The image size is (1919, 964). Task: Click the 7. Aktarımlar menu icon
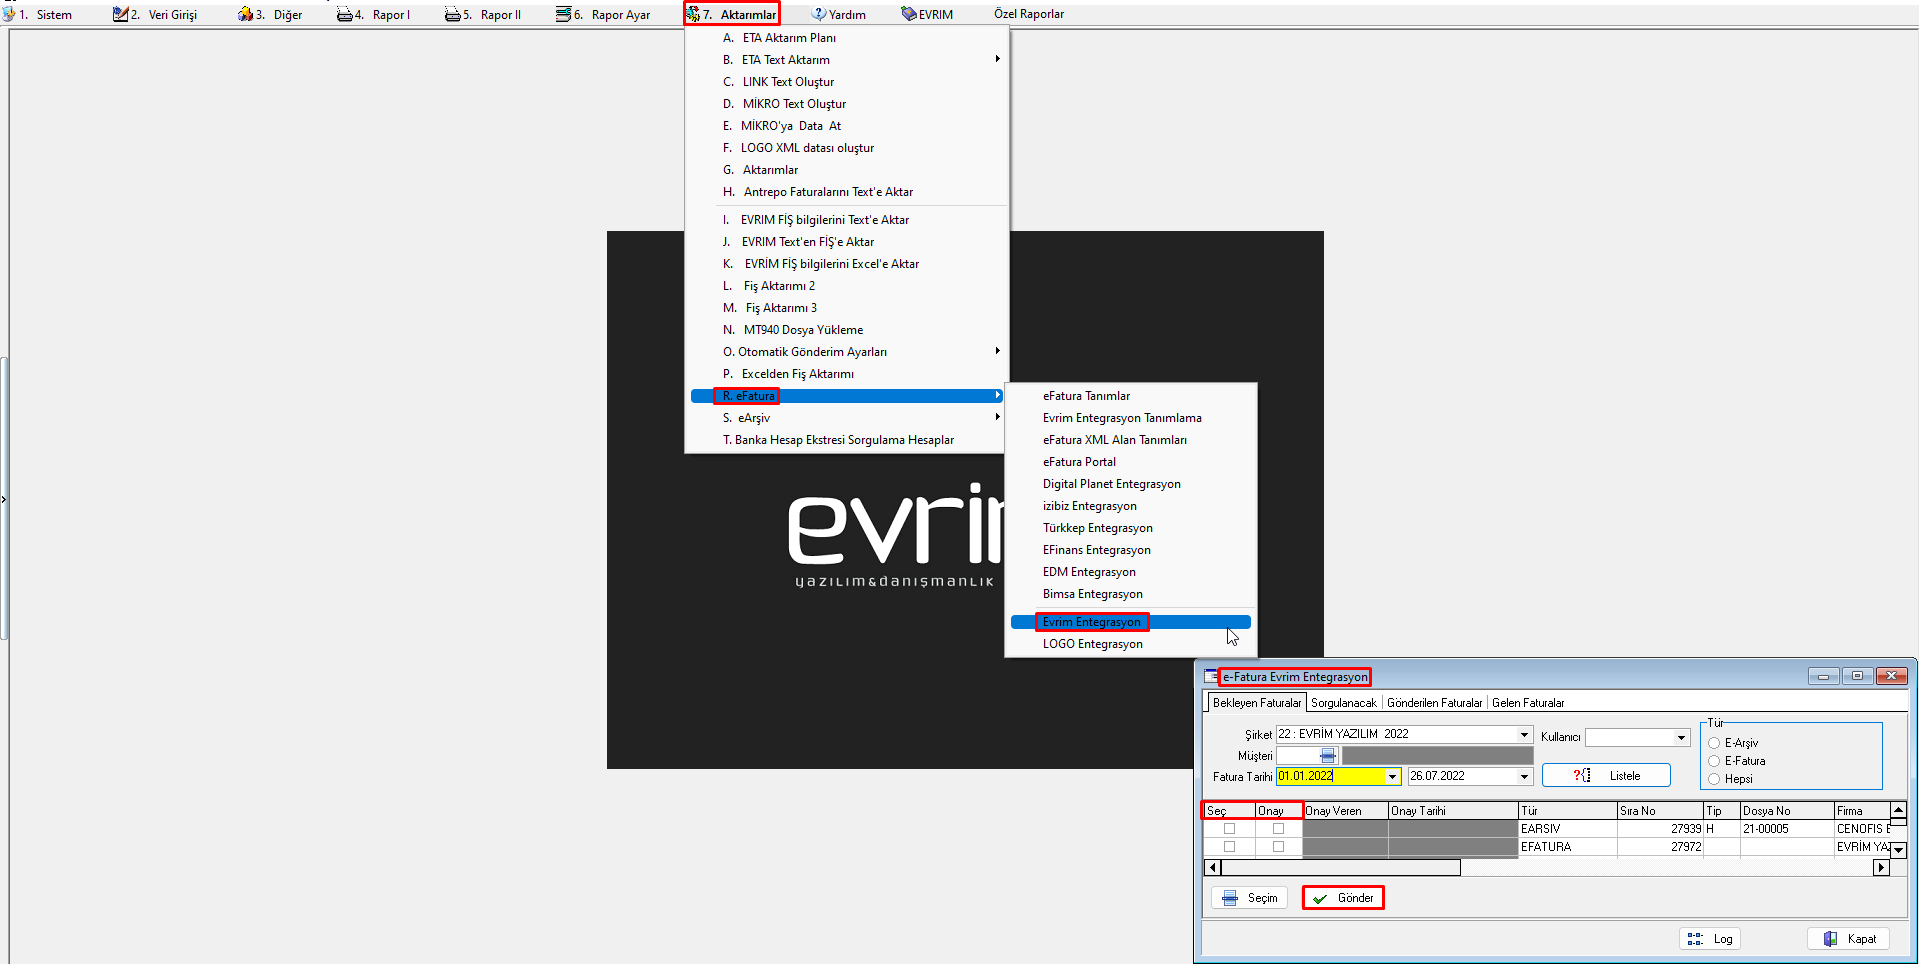point(693,14)
